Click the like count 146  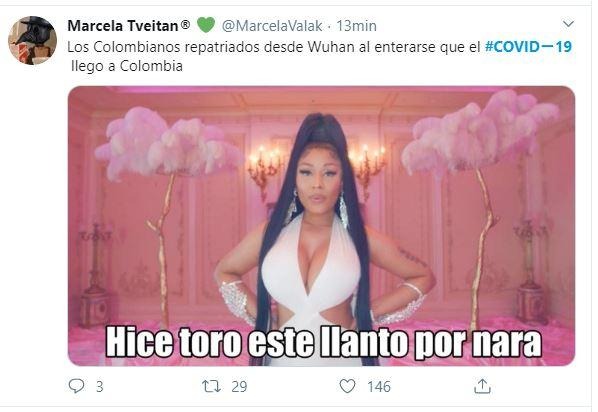pos(379,387)
